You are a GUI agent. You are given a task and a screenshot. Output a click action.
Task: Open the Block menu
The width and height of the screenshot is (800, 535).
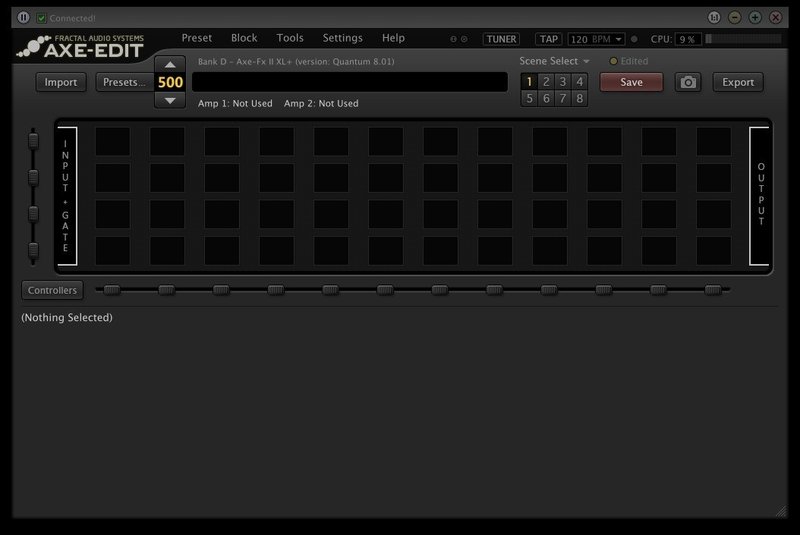pyautogui.click(x=244, y=38)
